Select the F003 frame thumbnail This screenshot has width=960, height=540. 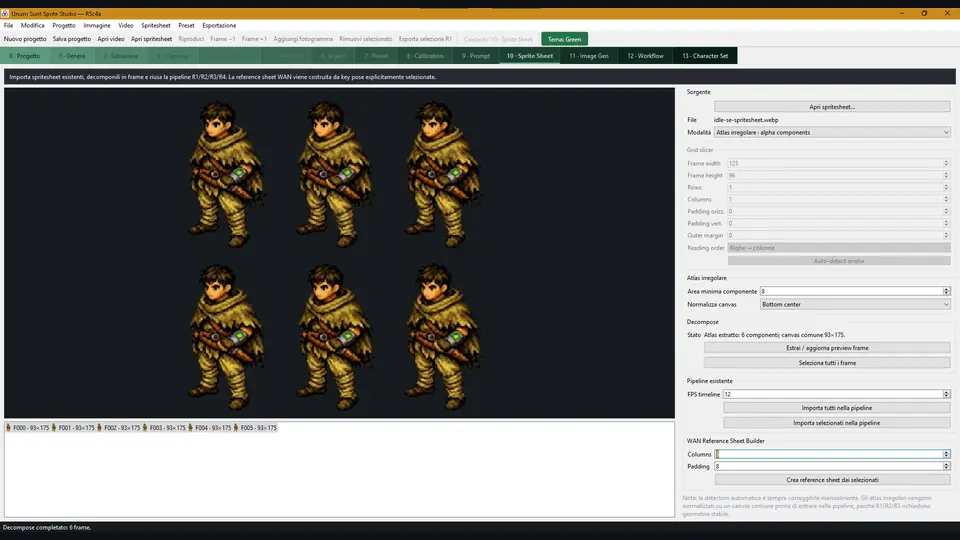pyautogui.click(x=163, y=427)
